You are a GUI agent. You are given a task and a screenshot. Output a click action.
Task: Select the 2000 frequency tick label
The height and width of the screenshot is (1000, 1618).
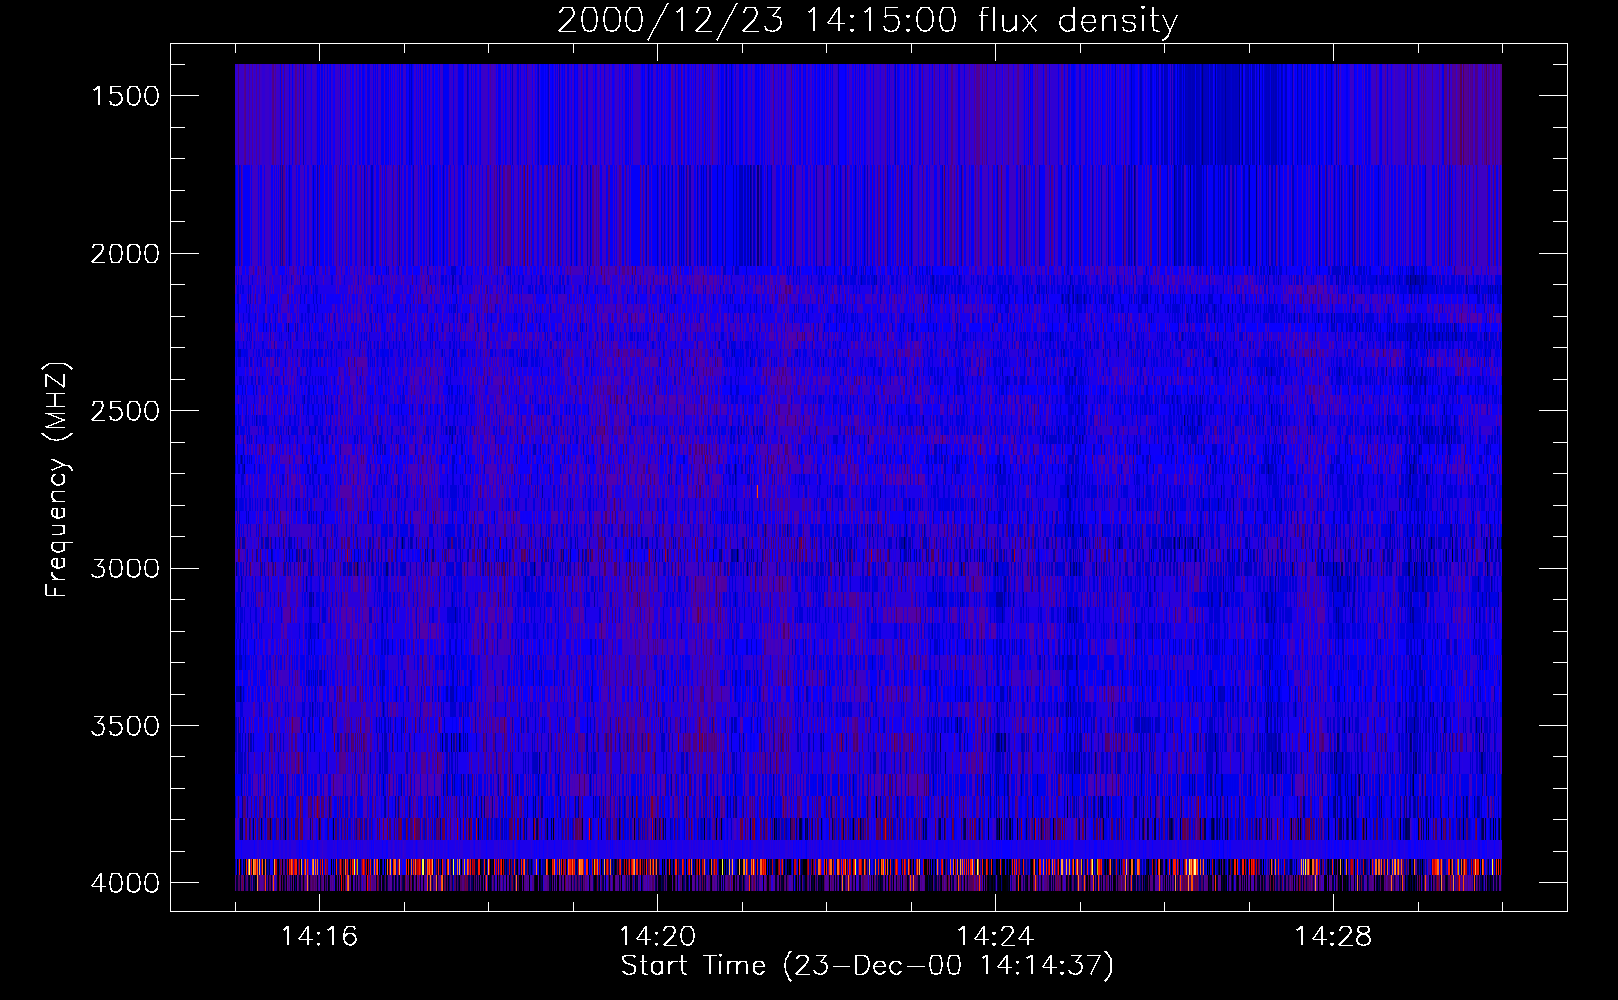[125, 254]
